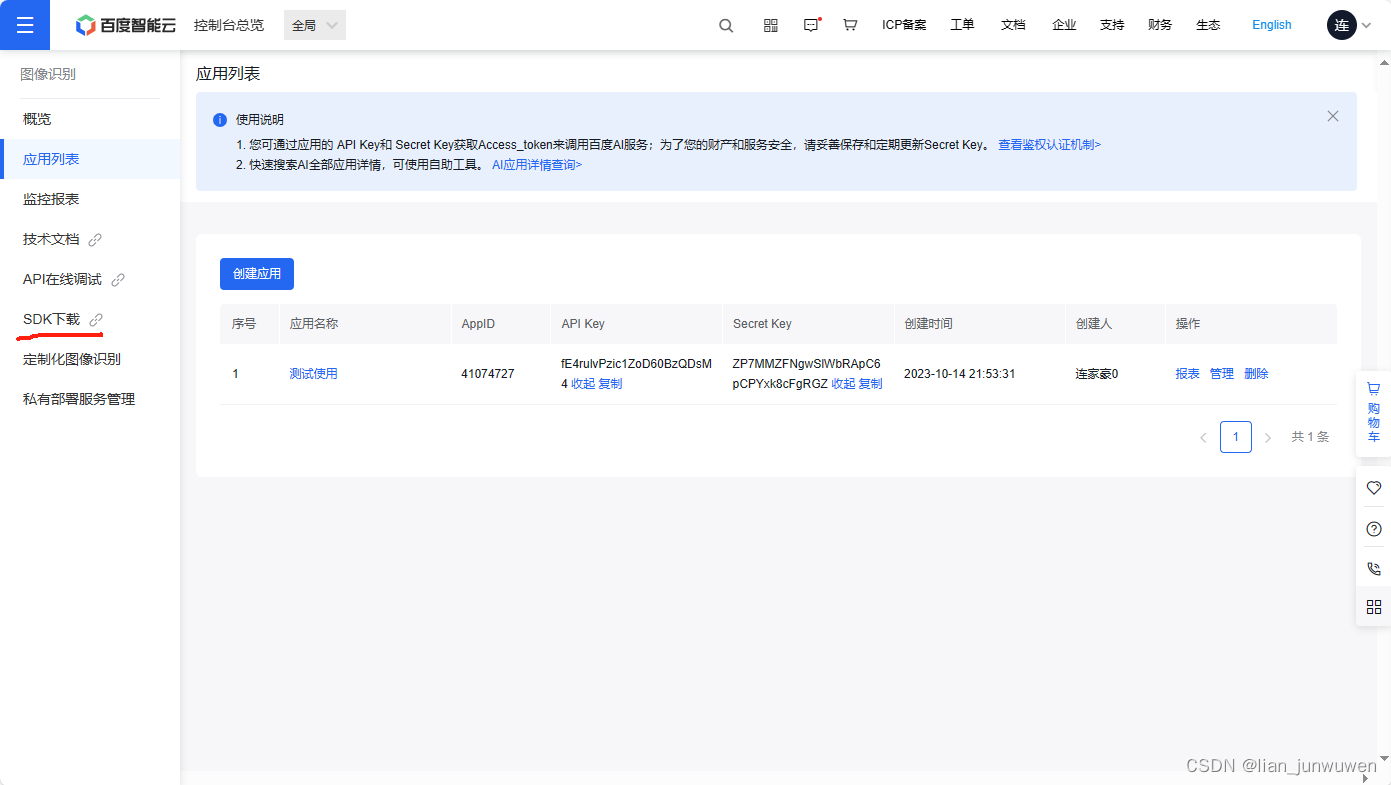Open the grid apps icon on right
1391x785 pixels.
pos(1374,607)
